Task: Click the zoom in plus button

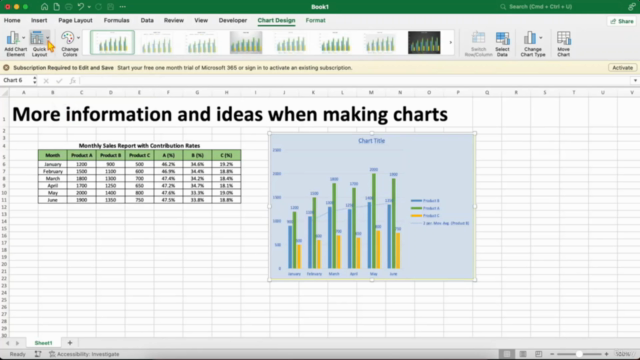Action: point(606,354)
